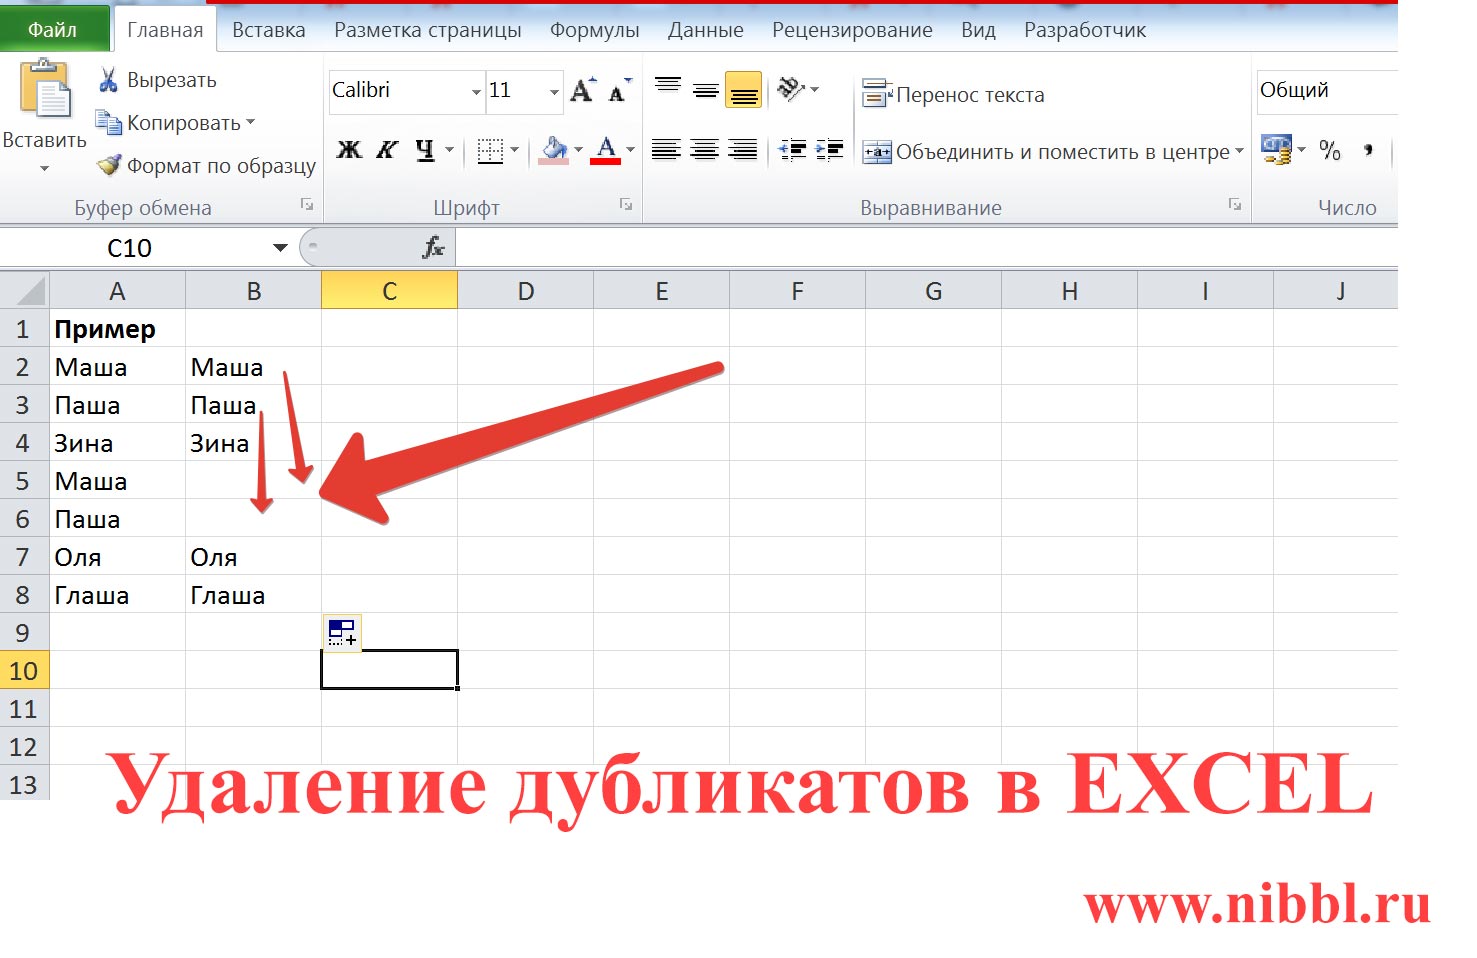This screenshot has height=958, width=1477.
Task: Click the Cut (Вырезать) scissors icon
Action: (x=108, y=80)
